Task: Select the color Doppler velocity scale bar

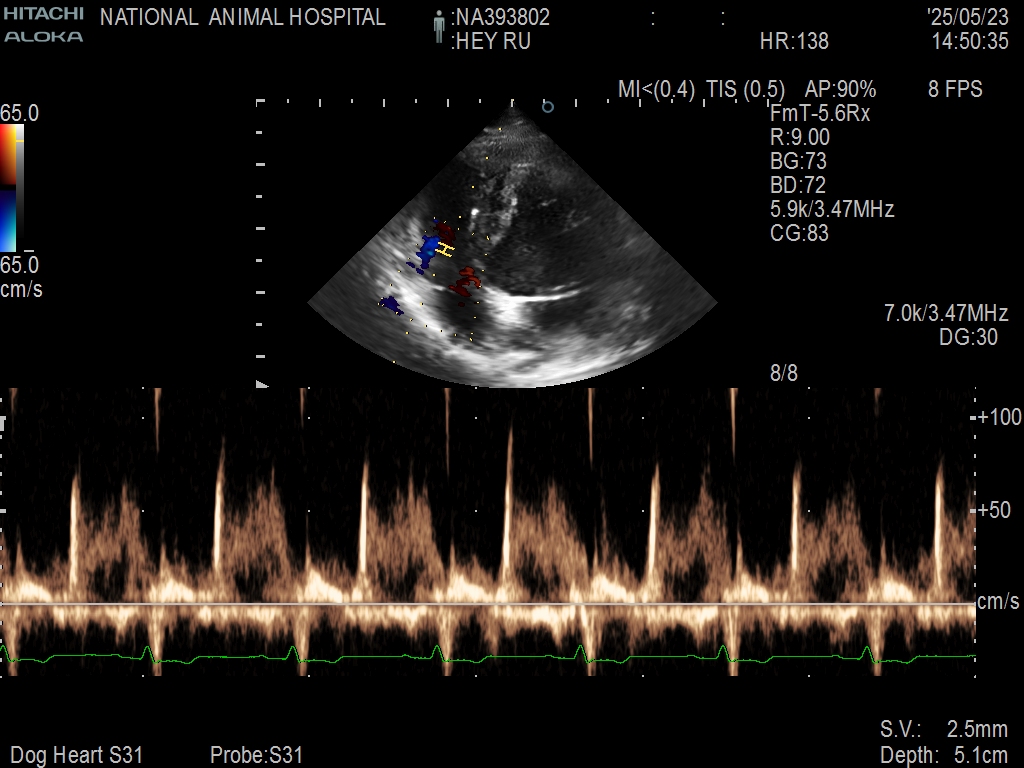Action: click(9, 187)
